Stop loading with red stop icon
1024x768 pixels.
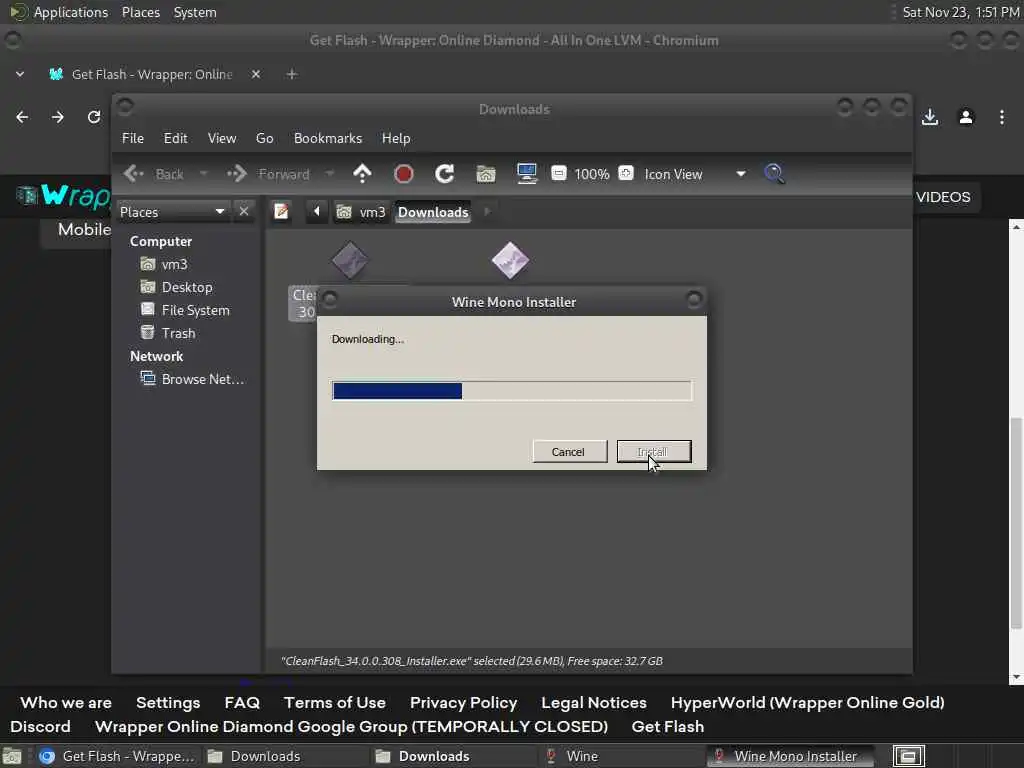coord(404,174)
